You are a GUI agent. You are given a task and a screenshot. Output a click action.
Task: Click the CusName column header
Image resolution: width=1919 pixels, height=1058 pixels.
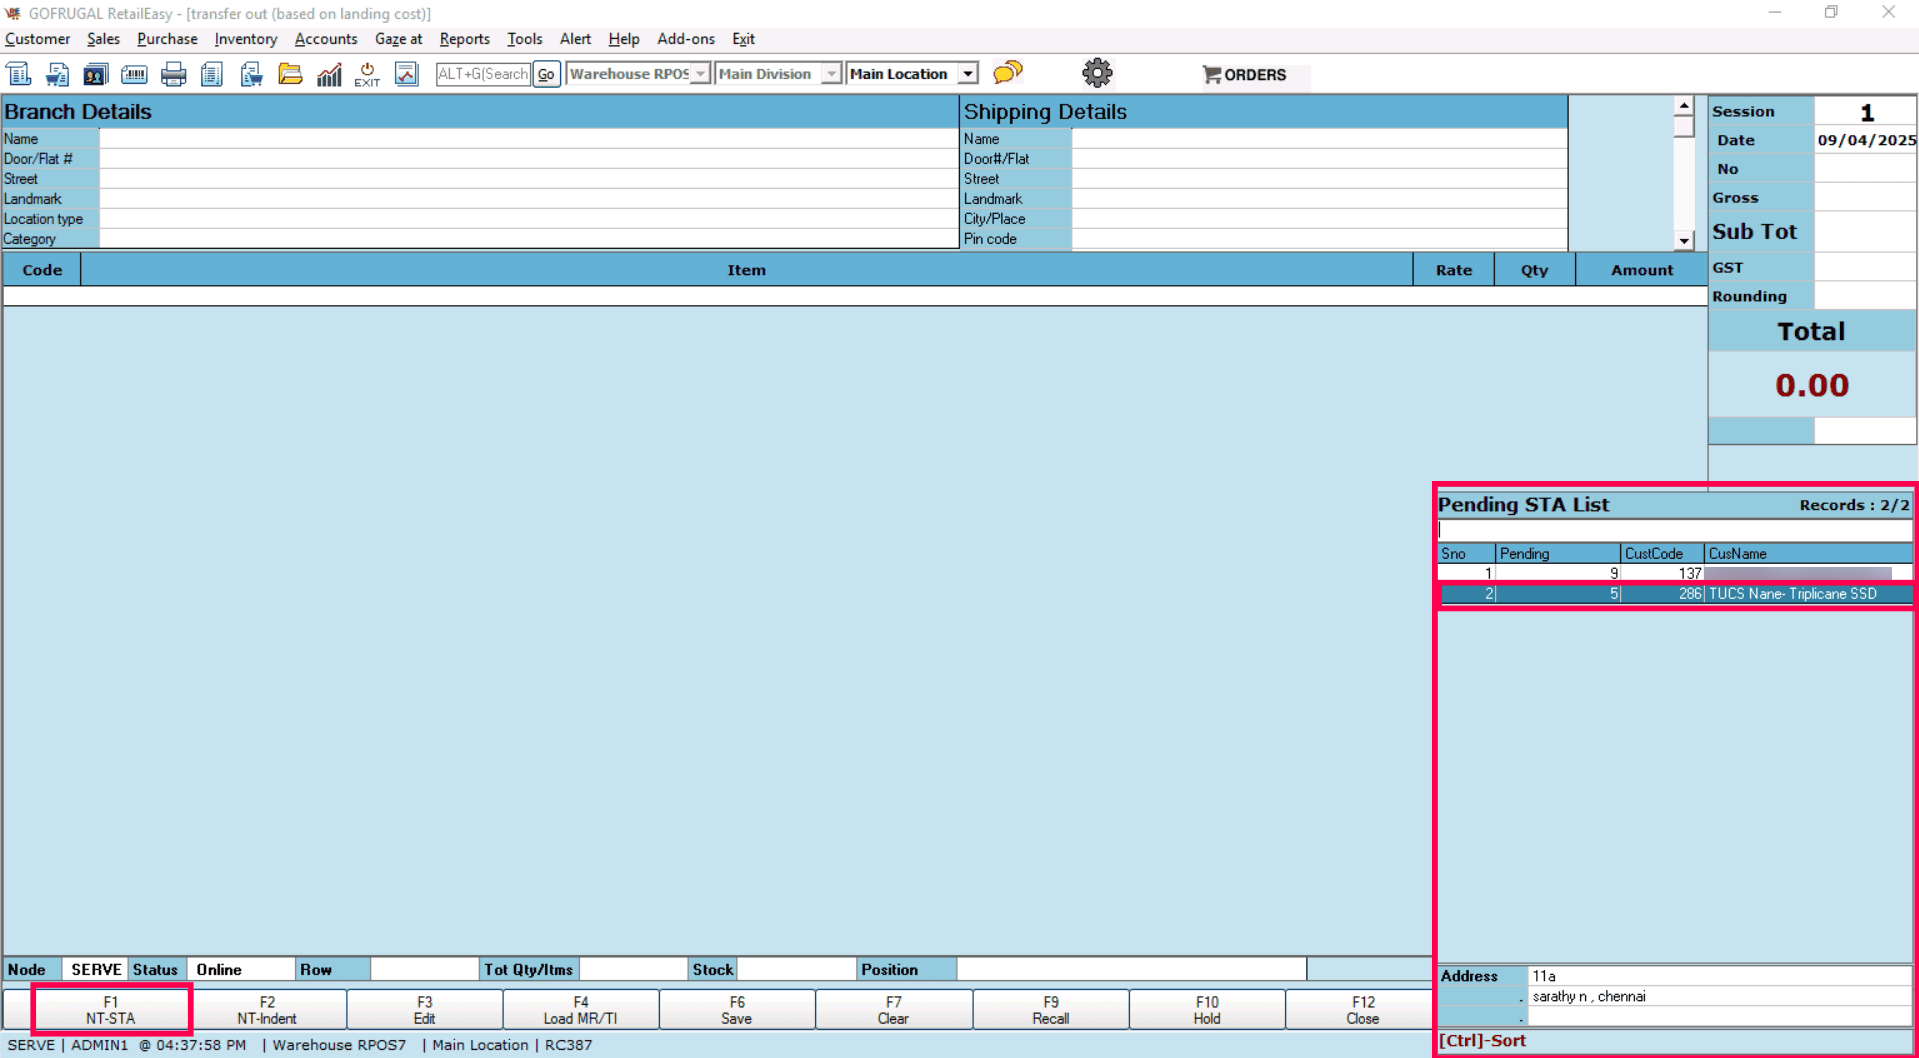pyautogui.click(x=1809, y=554)
